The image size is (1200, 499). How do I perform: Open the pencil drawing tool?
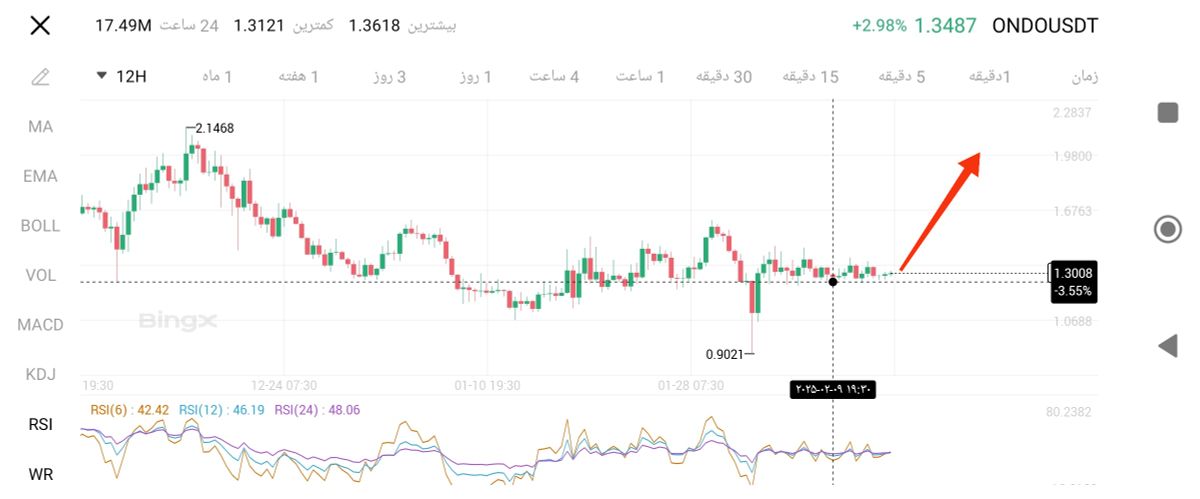click(40, 77)
